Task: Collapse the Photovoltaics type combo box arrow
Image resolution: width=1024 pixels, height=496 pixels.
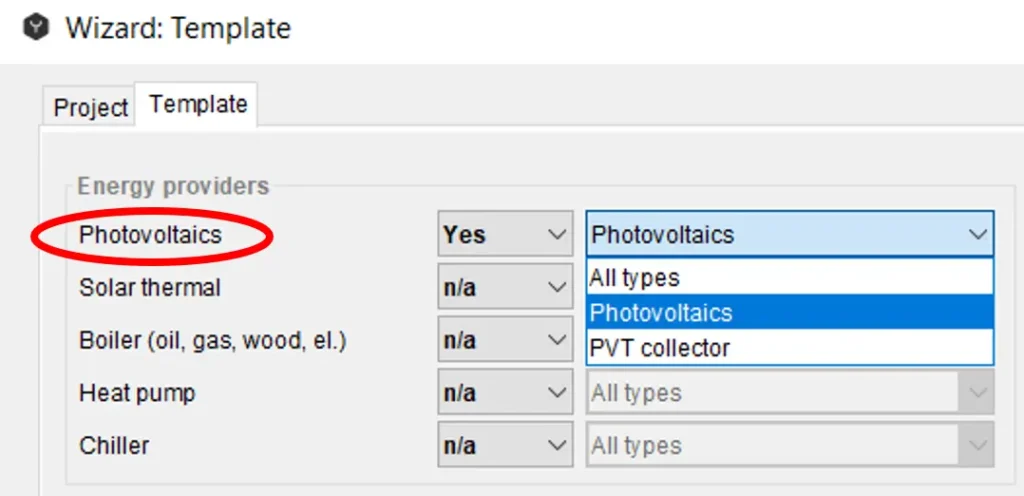Action: pos(976,235)
